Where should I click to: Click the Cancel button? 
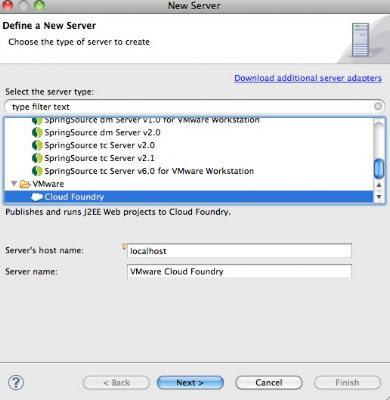pos(269,383)
